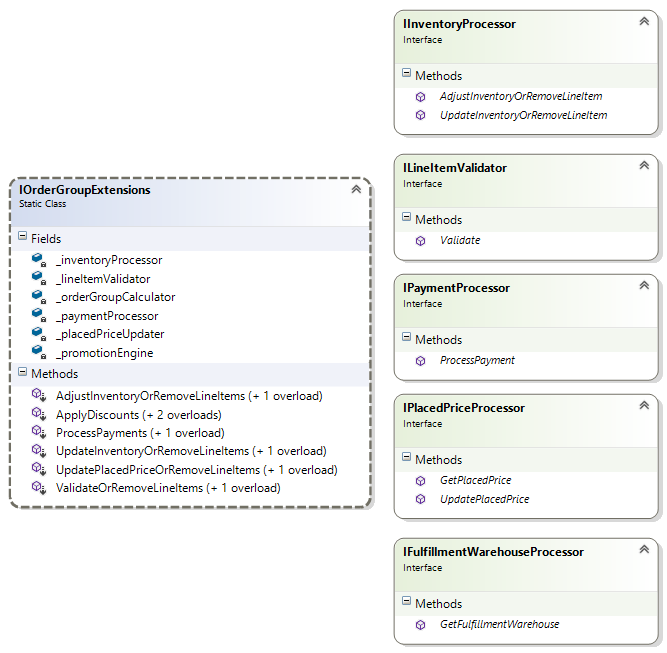Click the _promotionEngine field icon

tap(39, 353)
